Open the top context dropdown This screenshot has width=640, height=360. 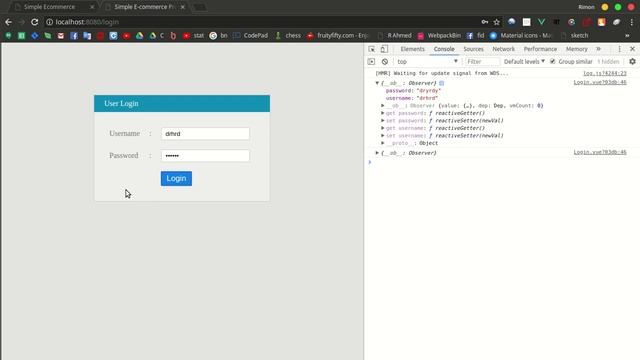(427, 62)
